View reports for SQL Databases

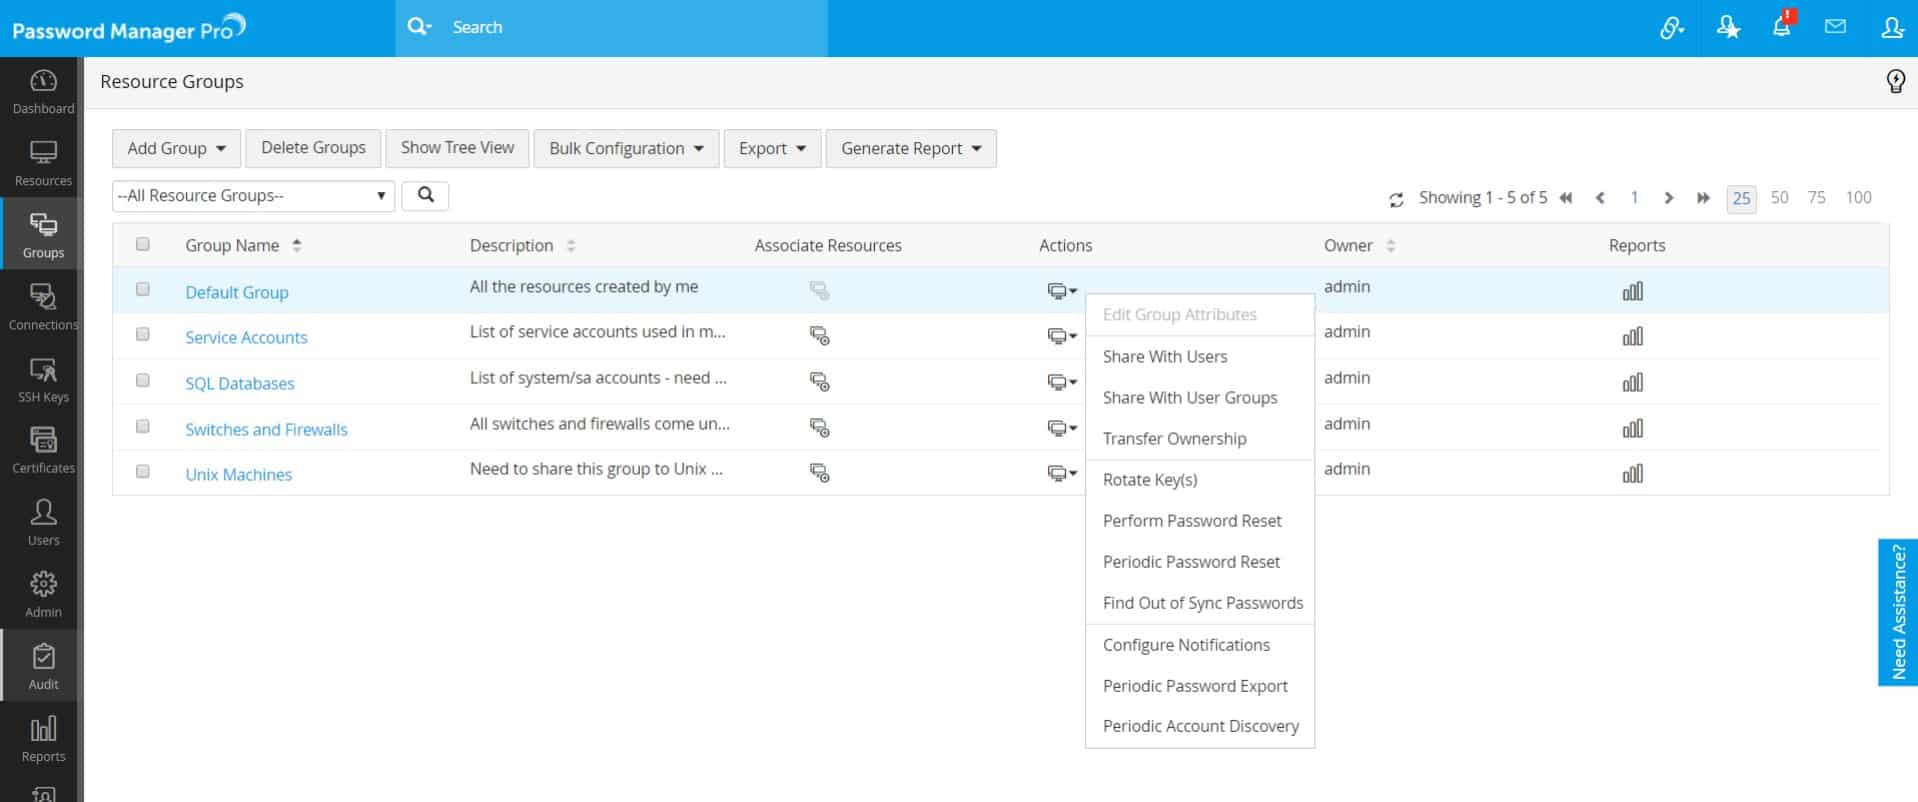[x=1632, y=382]
